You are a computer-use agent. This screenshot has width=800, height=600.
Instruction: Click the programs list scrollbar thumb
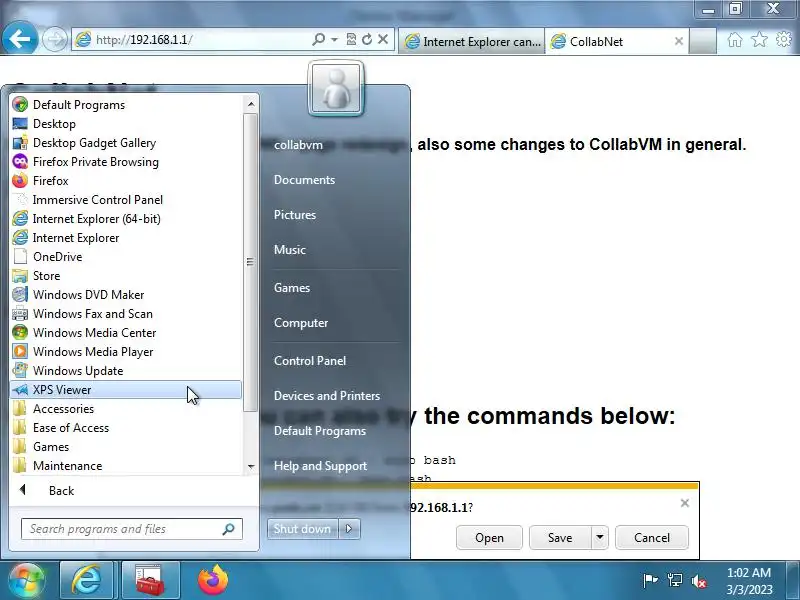[x=250, y=262]
